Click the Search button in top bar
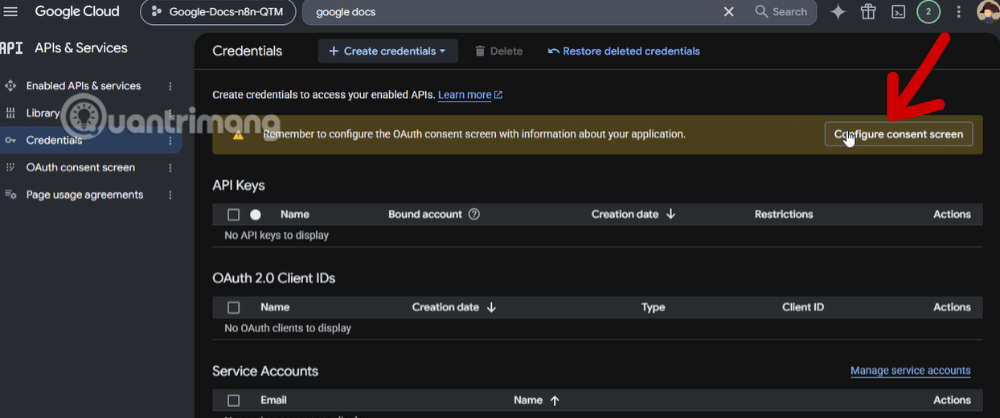 coord(781,11)
